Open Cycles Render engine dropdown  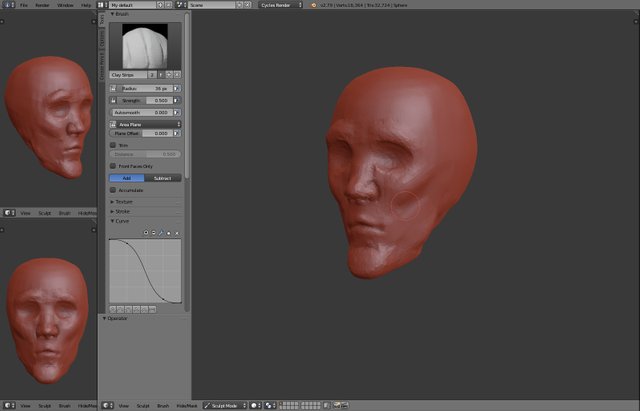click(x=278, y=5)
